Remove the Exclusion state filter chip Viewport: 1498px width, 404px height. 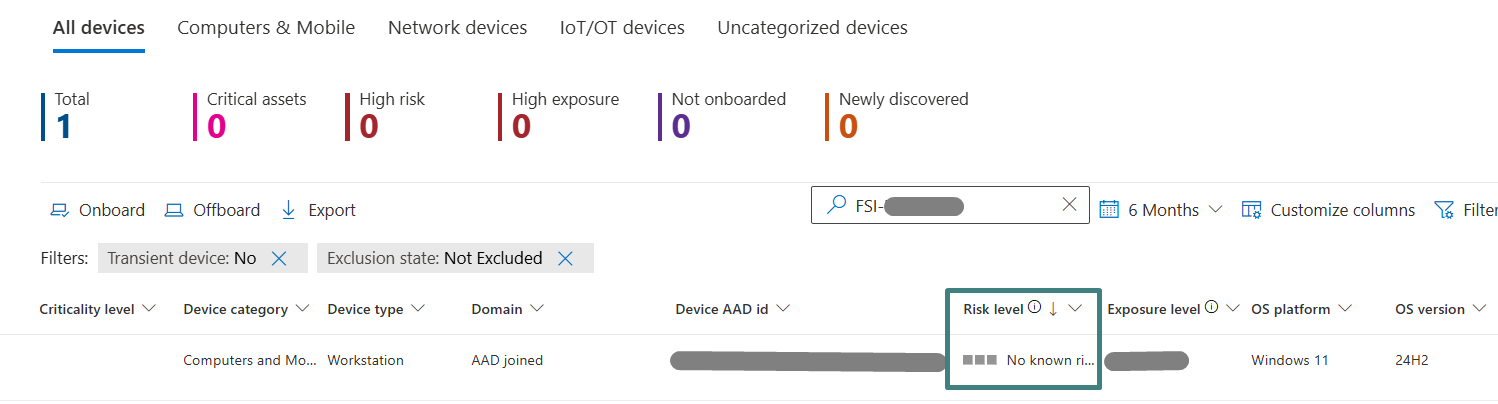[565, 258]
